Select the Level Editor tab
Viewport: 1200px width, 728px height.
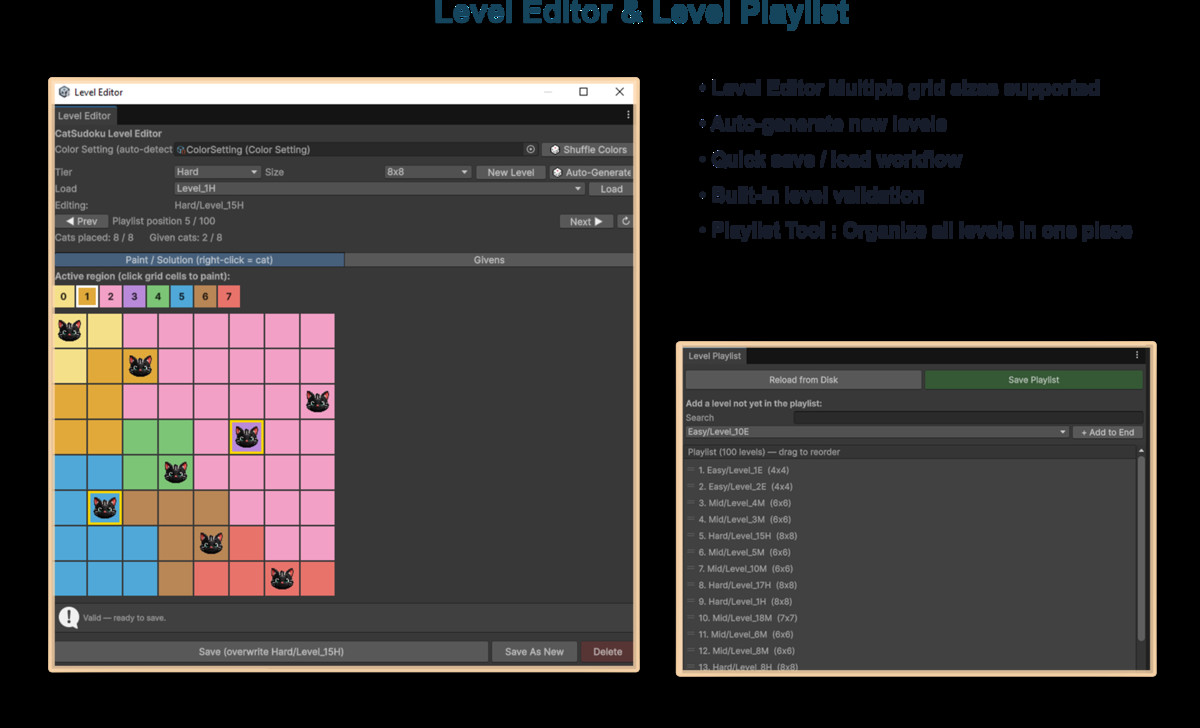click(x=84, y=116)
